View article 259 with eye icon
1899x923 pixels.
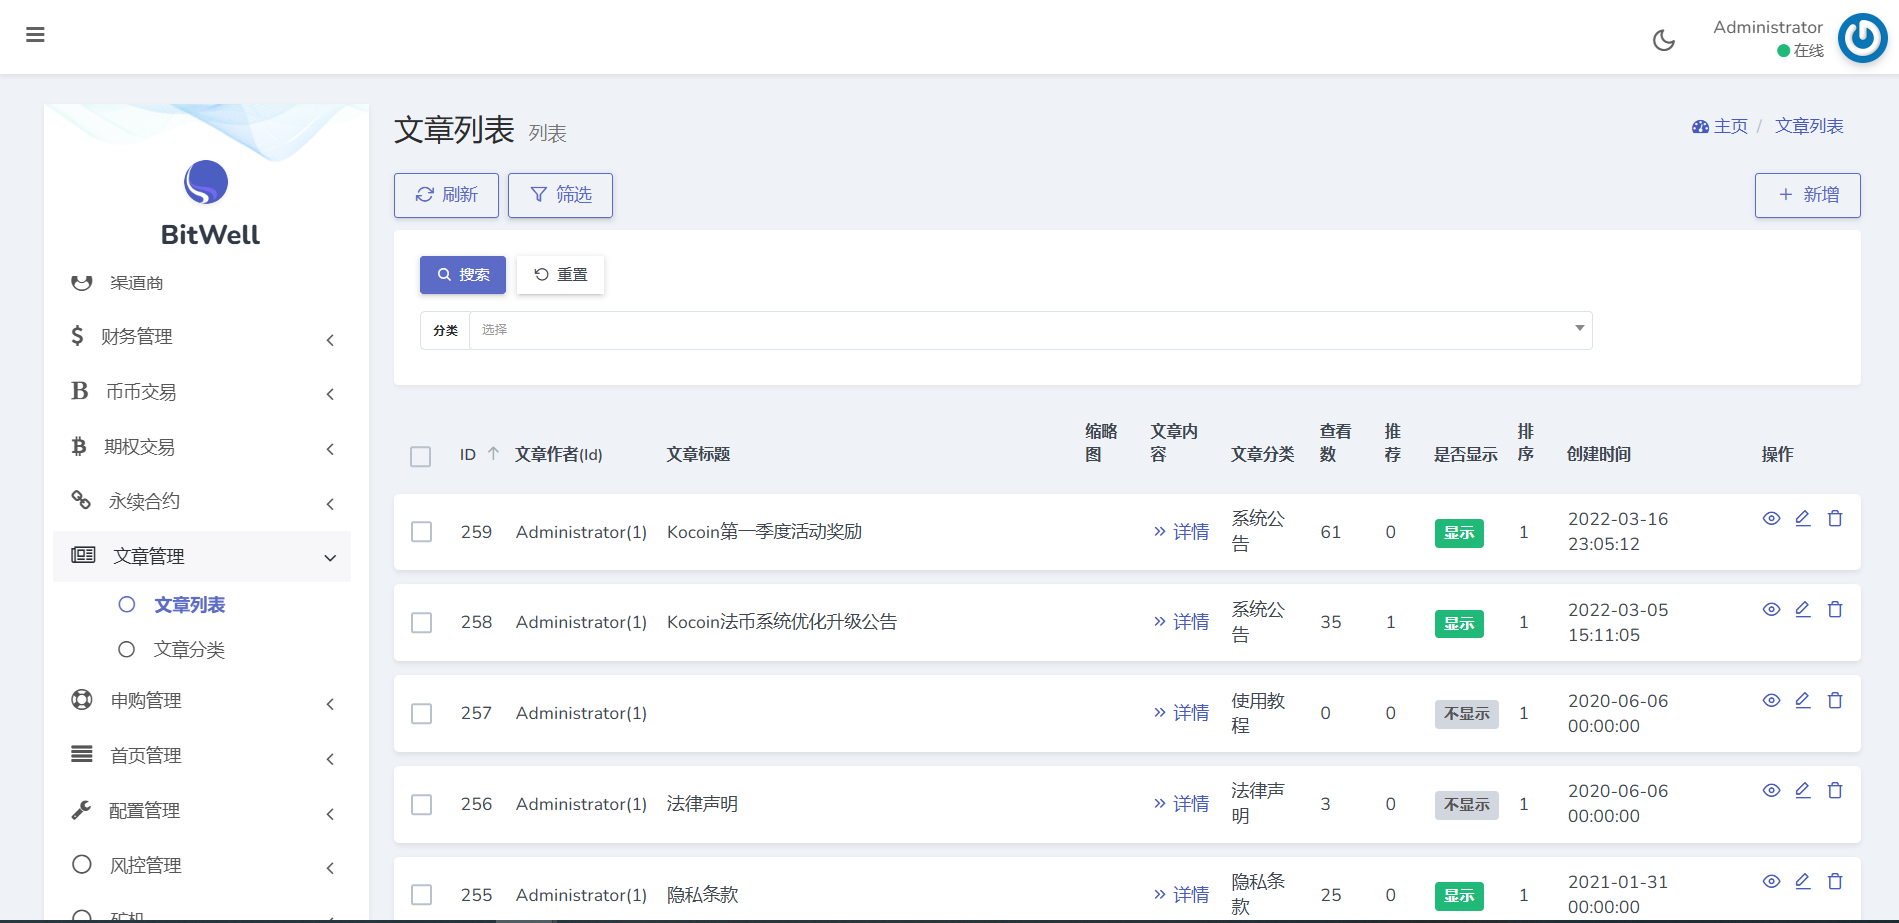click(1771, 518)
